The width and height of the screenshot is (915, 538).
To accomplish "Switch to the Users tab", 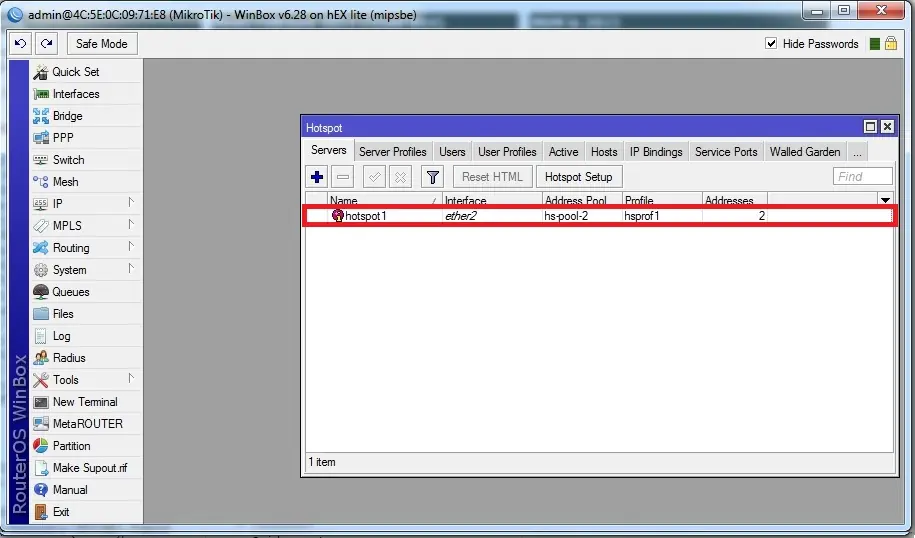I will (x=452, y=152).
